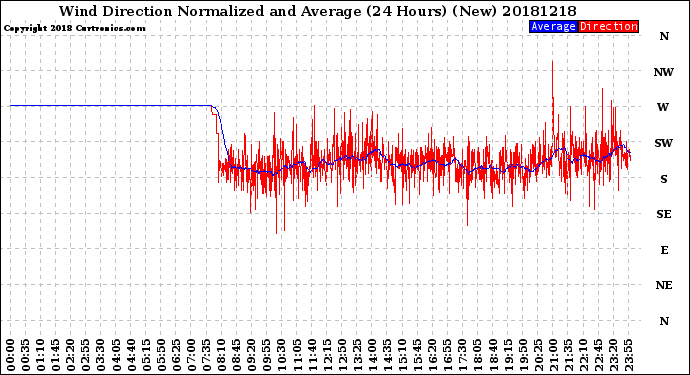Click the 02:20 time label

(71, 355)
